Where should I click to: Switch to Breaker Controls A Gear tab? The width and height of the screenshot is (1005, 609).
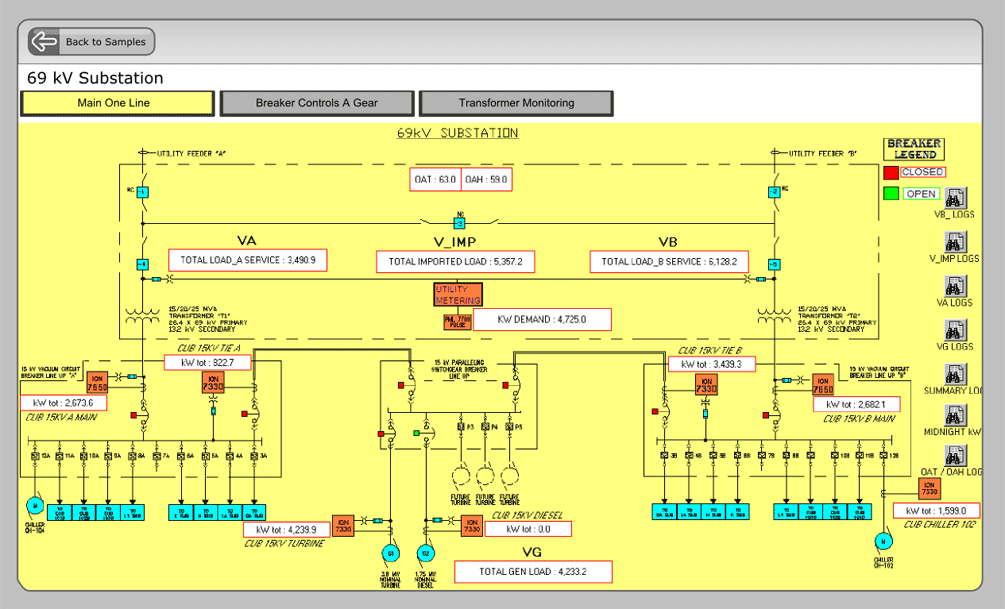[x=317, y=103]
